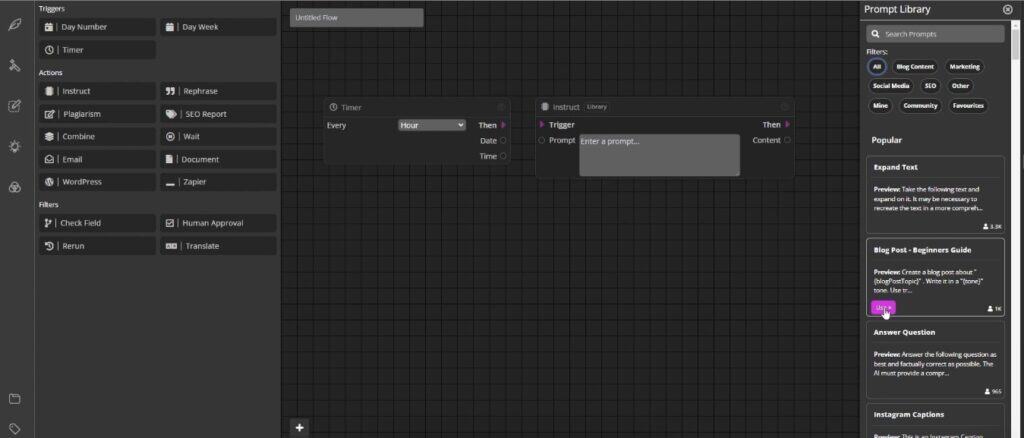
Task: Add the WordPress action block
Action: (x=97, y=181)
